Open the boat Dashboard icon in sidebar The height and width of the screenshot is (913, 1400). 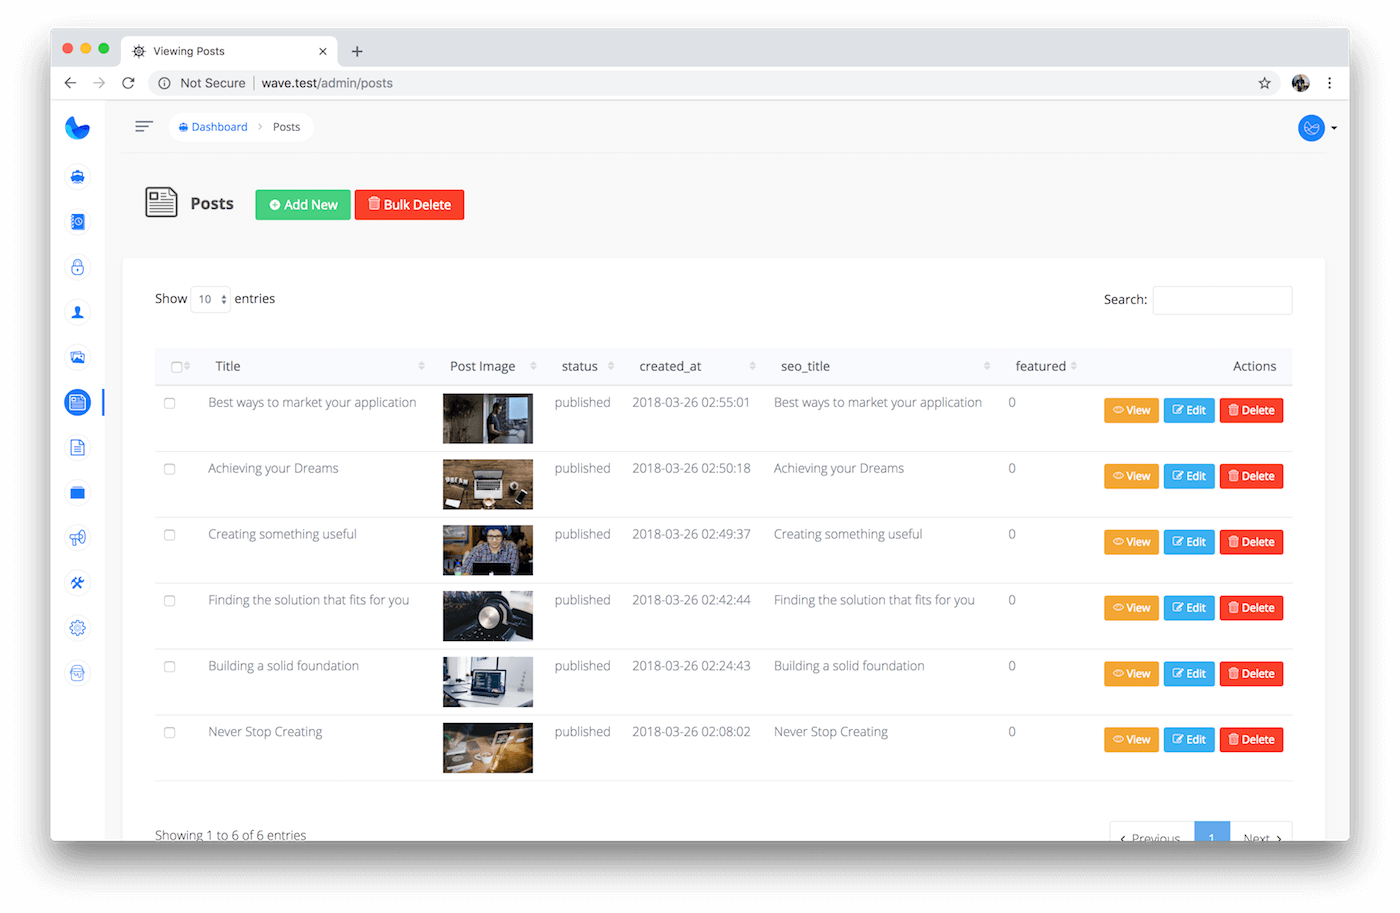(77, 177)
